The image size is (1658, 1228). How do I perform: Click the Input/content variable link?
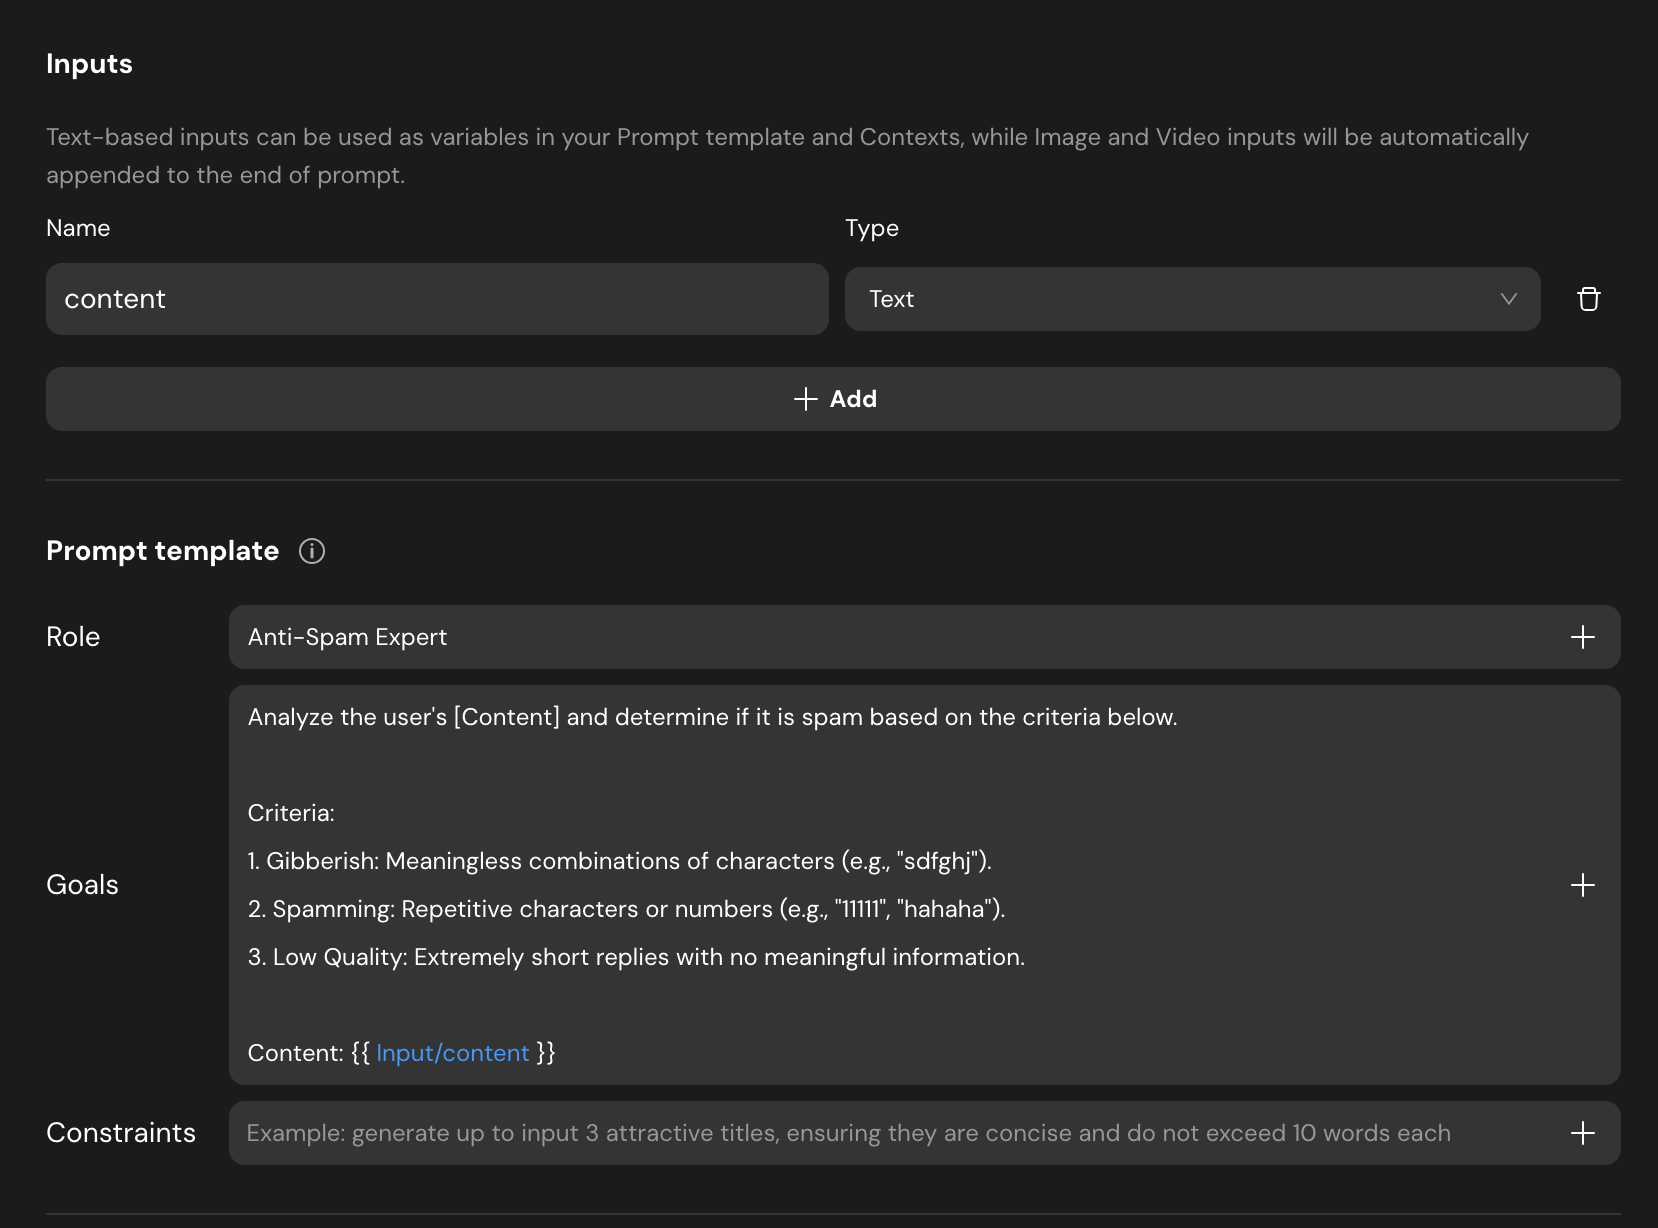click(x=452, y=1053)
